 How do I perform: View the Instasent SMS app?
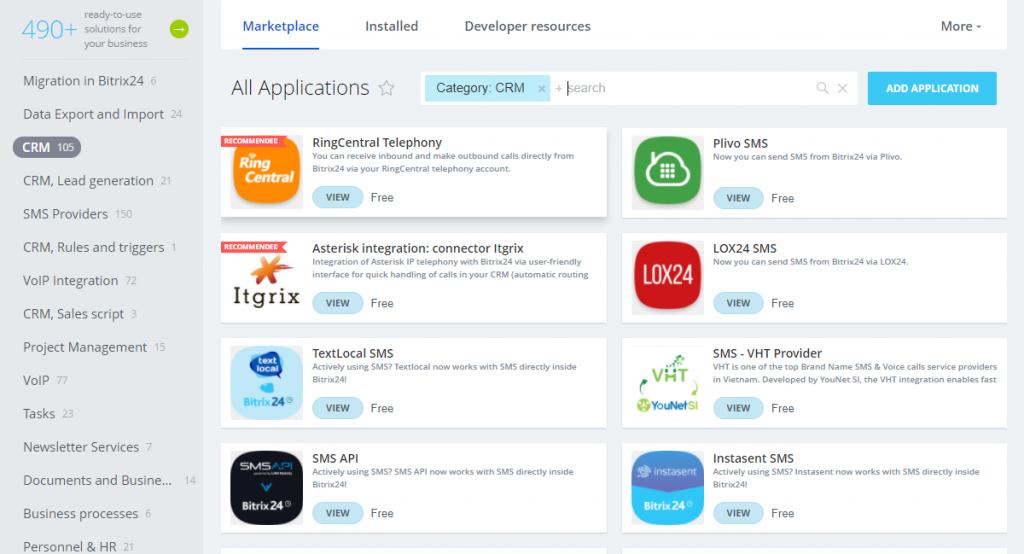coord(738,513)
